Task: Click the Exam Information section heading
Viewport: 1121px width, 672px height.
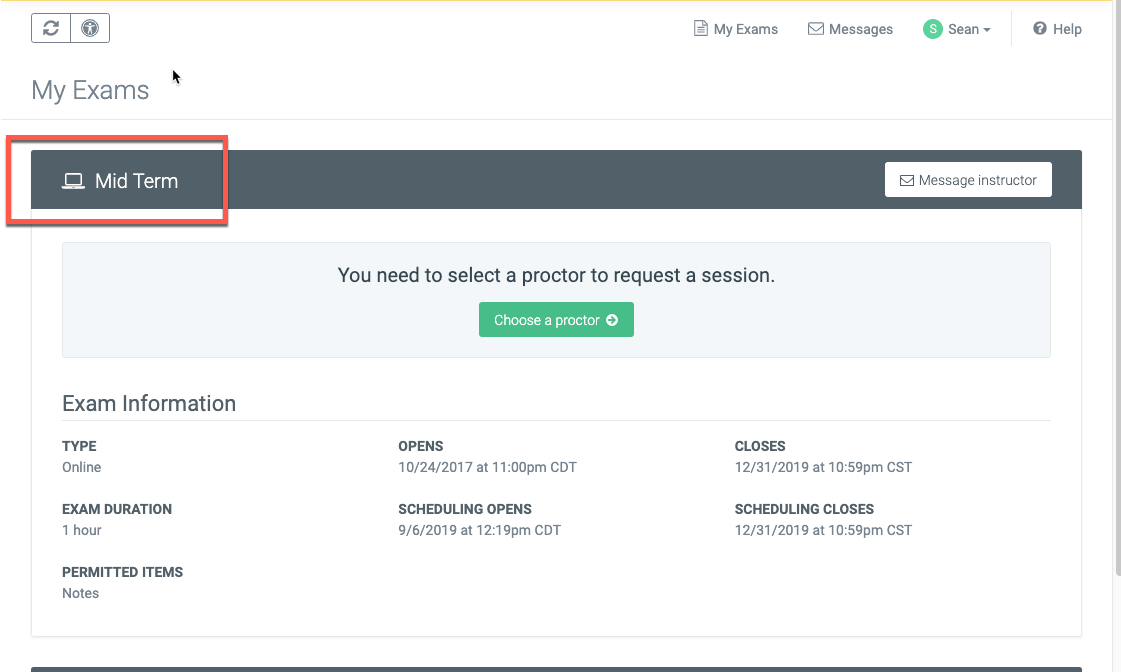Action: pos(149,404)
